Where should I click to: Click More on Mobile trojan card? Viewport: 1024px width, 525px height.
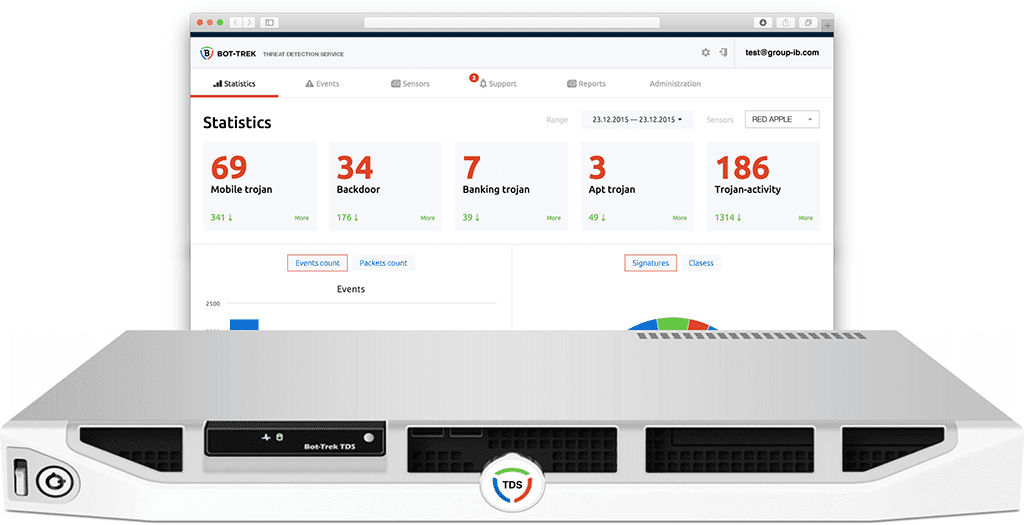(x=302, y=218)
